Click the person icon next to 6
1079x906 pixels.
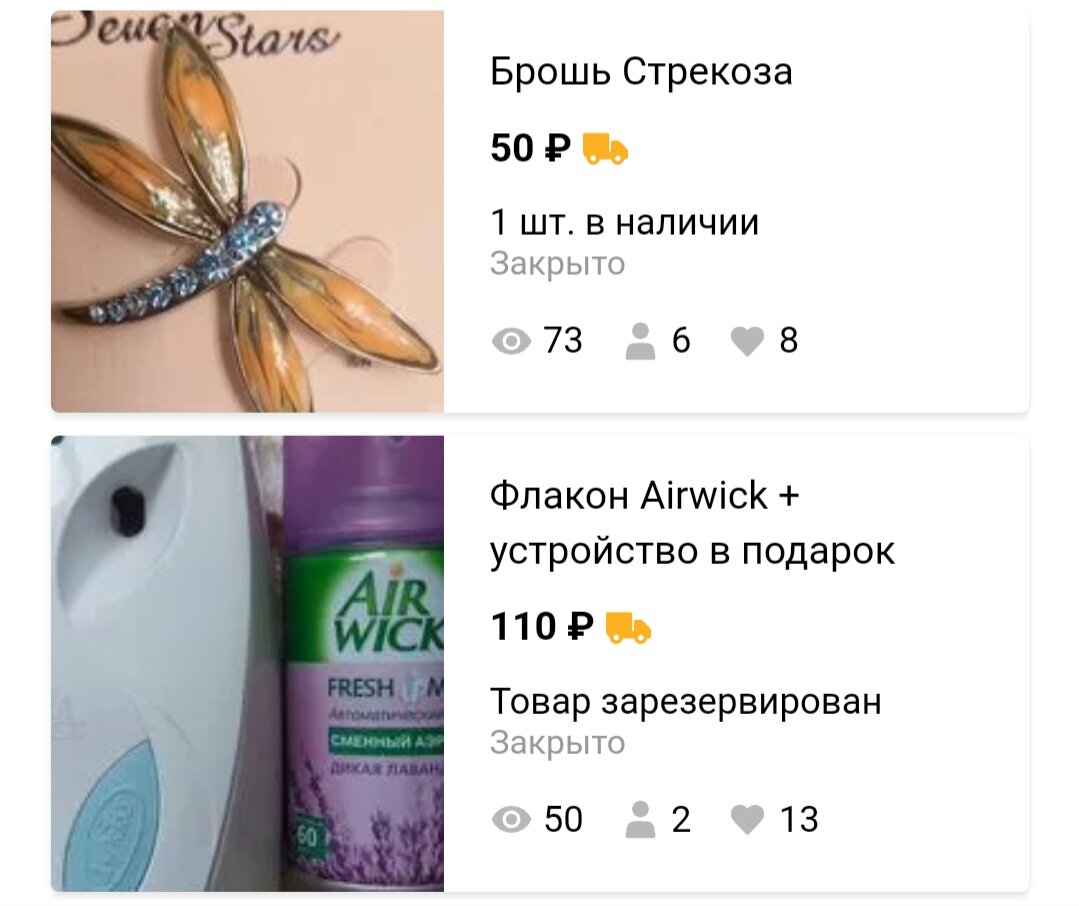pos(640,341)
